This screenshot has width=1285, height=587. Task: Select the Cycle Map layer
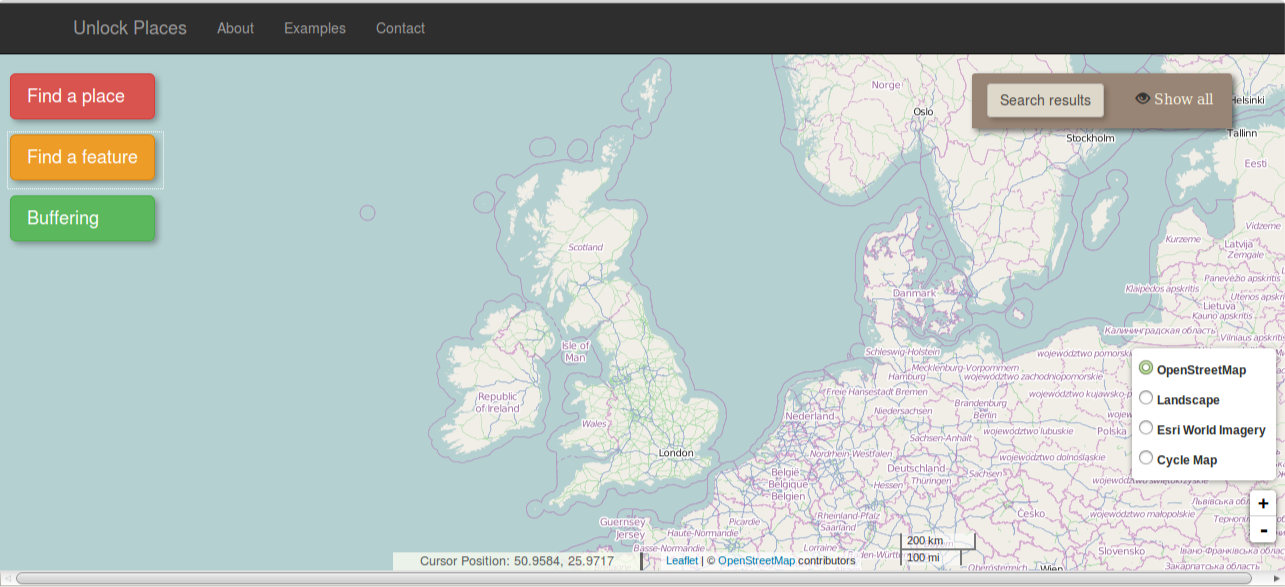point(1146,458)
